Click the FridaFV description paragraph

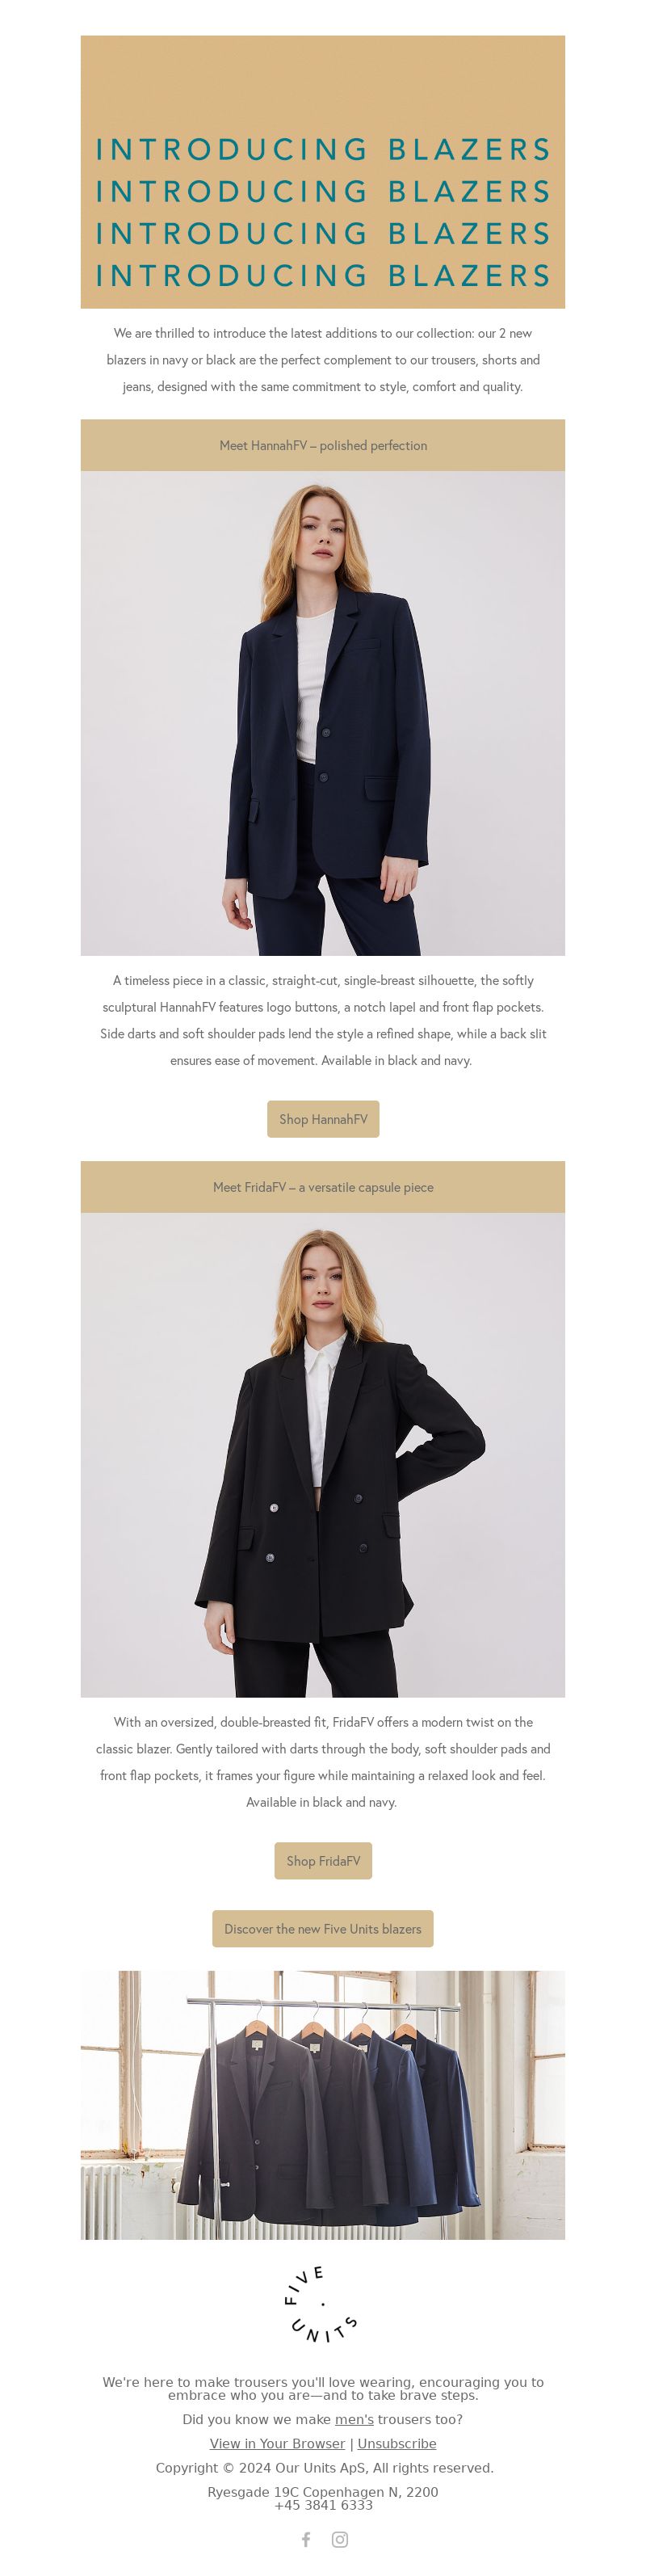coord(323,1762)
